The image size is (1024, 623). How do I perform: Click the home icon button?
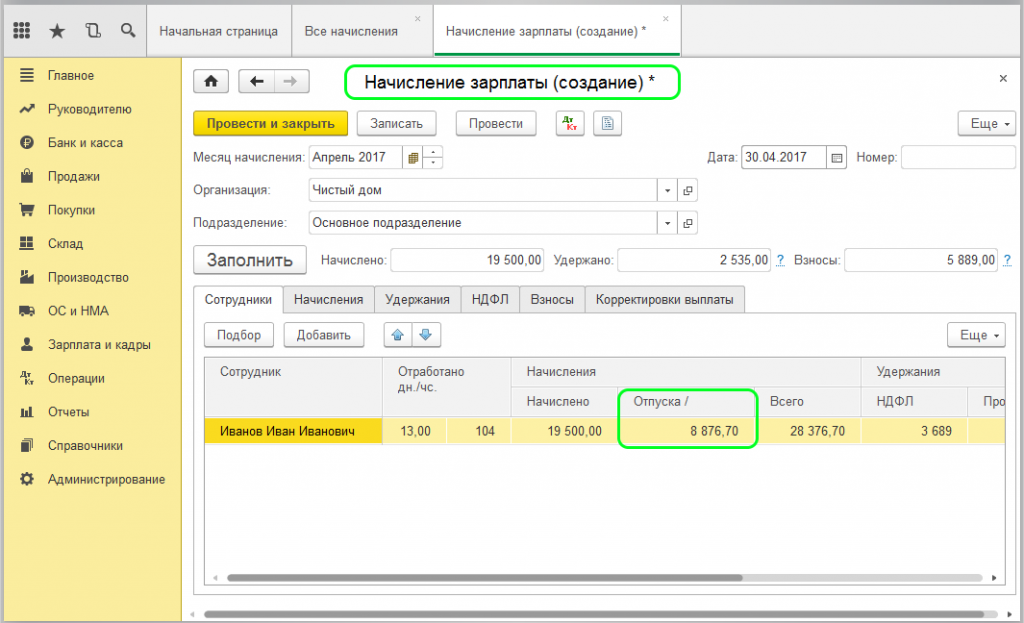[211, 82]
